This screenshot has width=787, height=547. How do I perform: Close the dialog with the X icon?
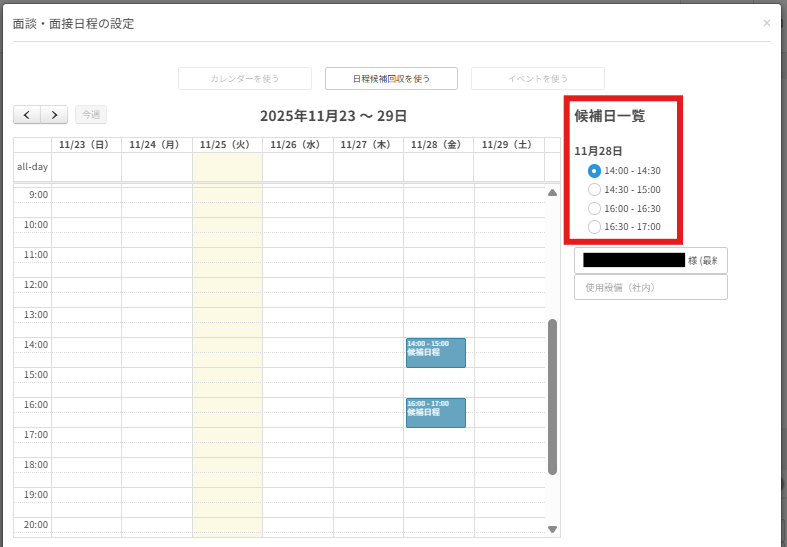point(767,23)
